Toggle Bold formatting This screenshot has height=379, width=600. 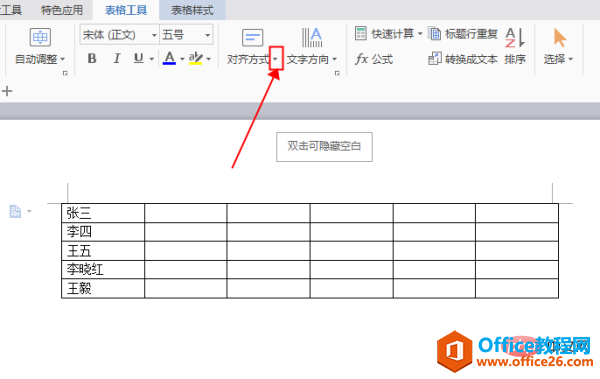tap(92, 59)
